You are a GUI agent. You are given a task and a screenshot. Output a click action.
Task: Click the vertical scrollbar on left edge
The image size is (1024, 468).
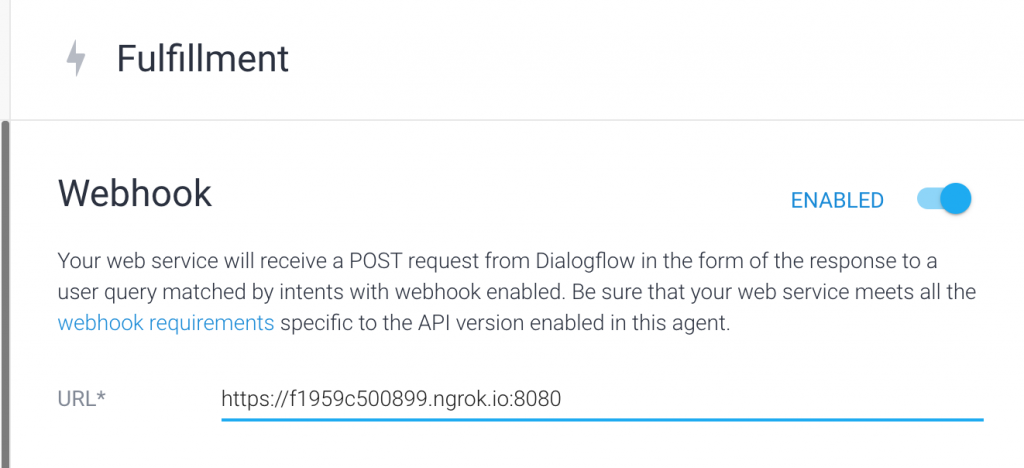(5, 290)
